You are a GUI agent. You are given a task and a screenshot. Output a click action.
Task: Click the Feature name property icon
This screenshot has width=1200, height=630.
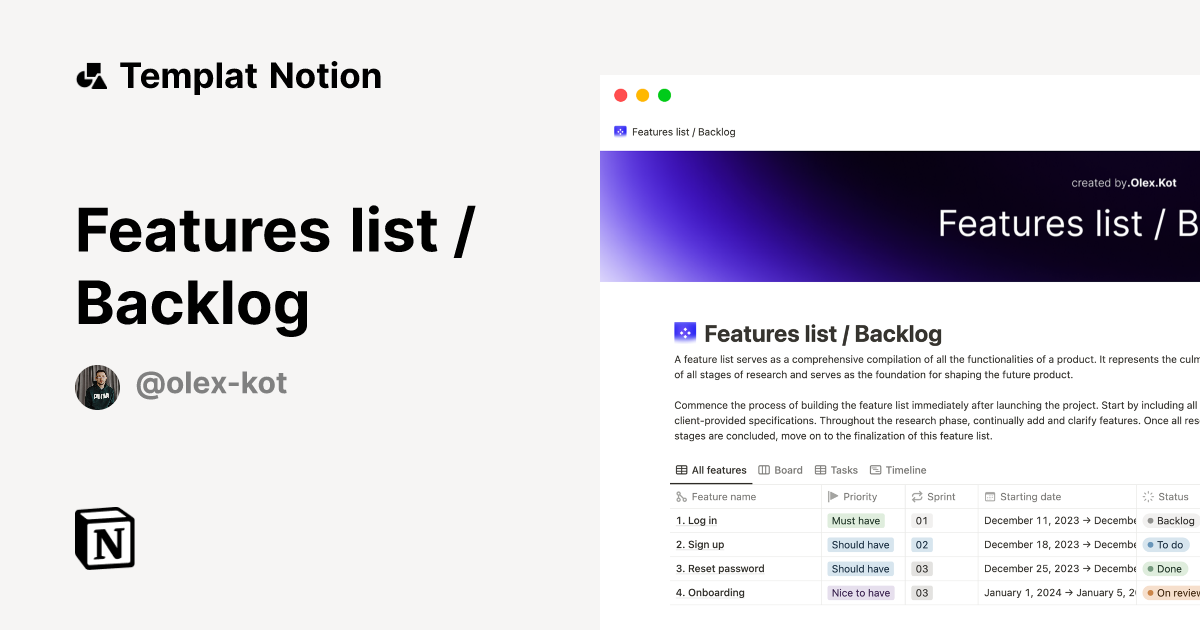680,496
